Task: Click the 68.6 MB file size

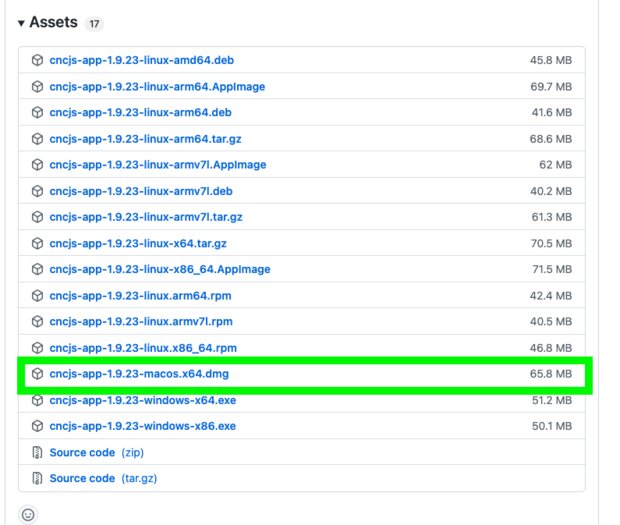Action: click(551, 139)
